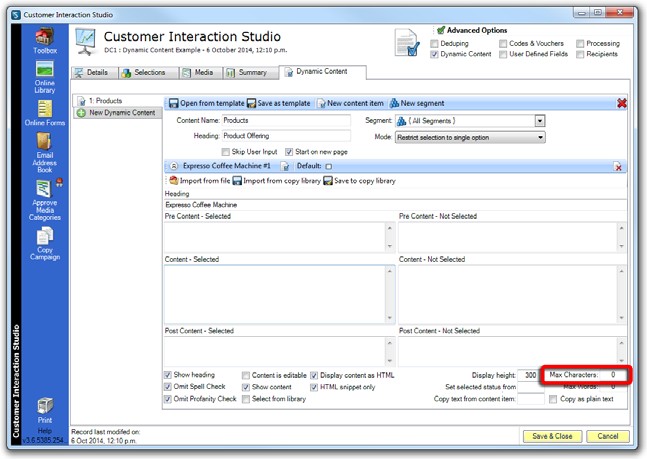Enable the Recipients checkbox
Image resolution: width=647 pixels, height=459 pixels.
[x=580, y=54]
